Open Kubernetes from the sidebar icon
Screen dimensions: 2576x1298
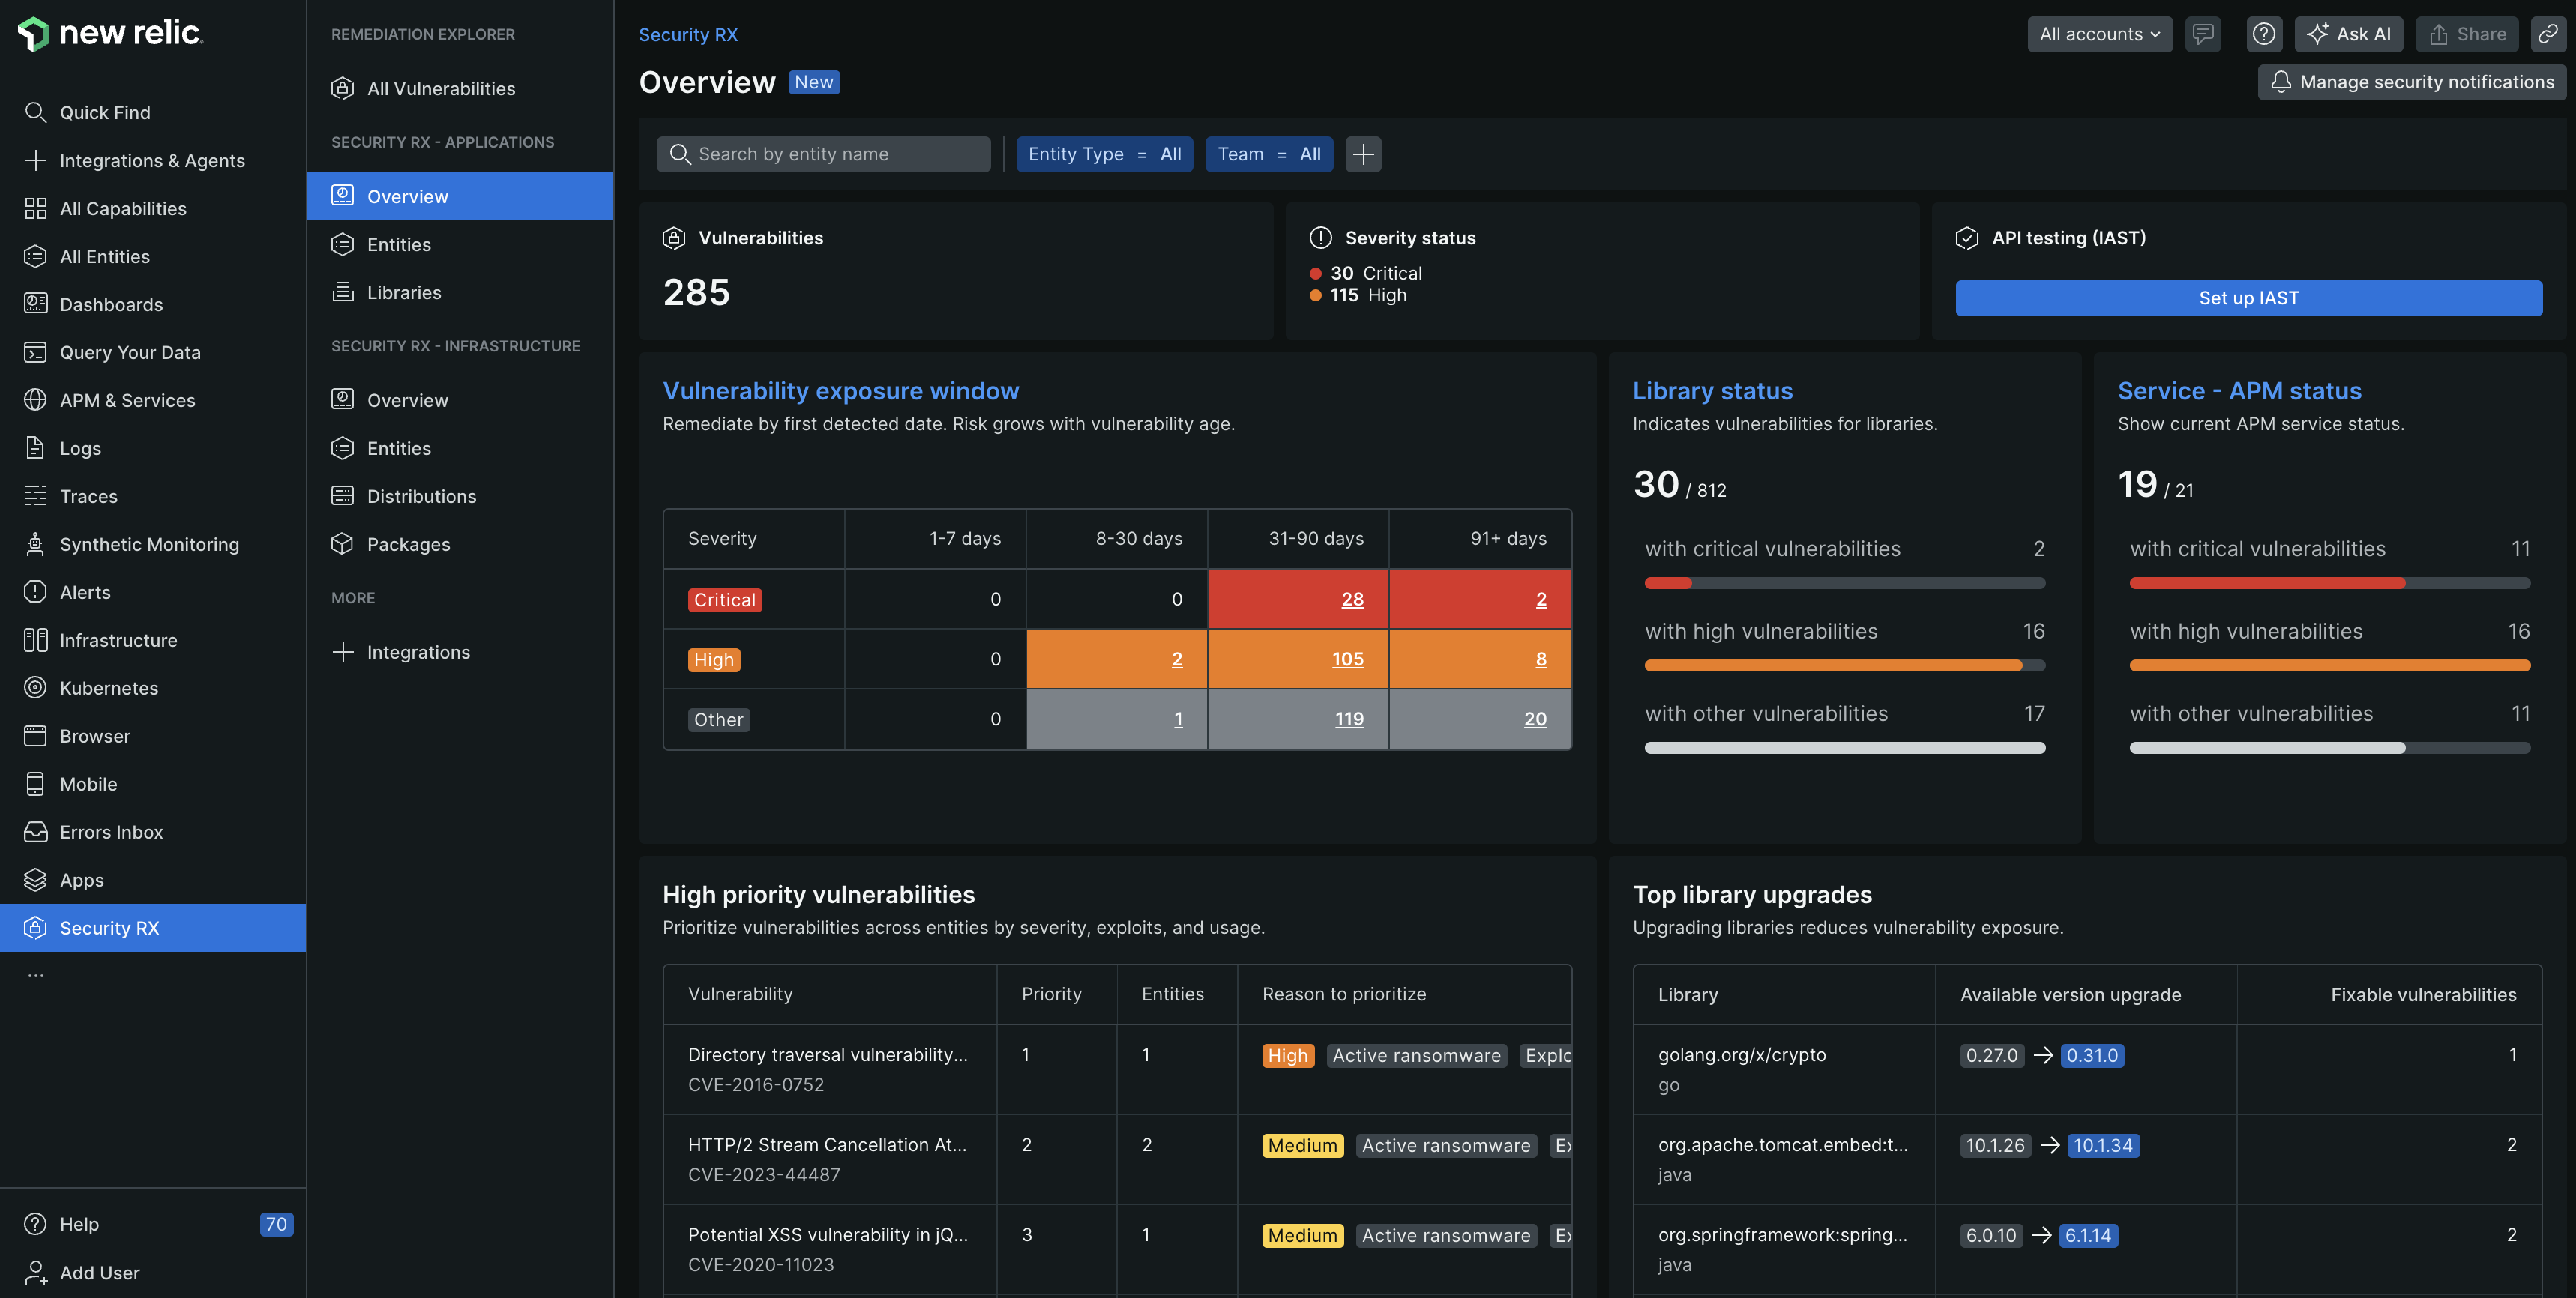(35, 688)
